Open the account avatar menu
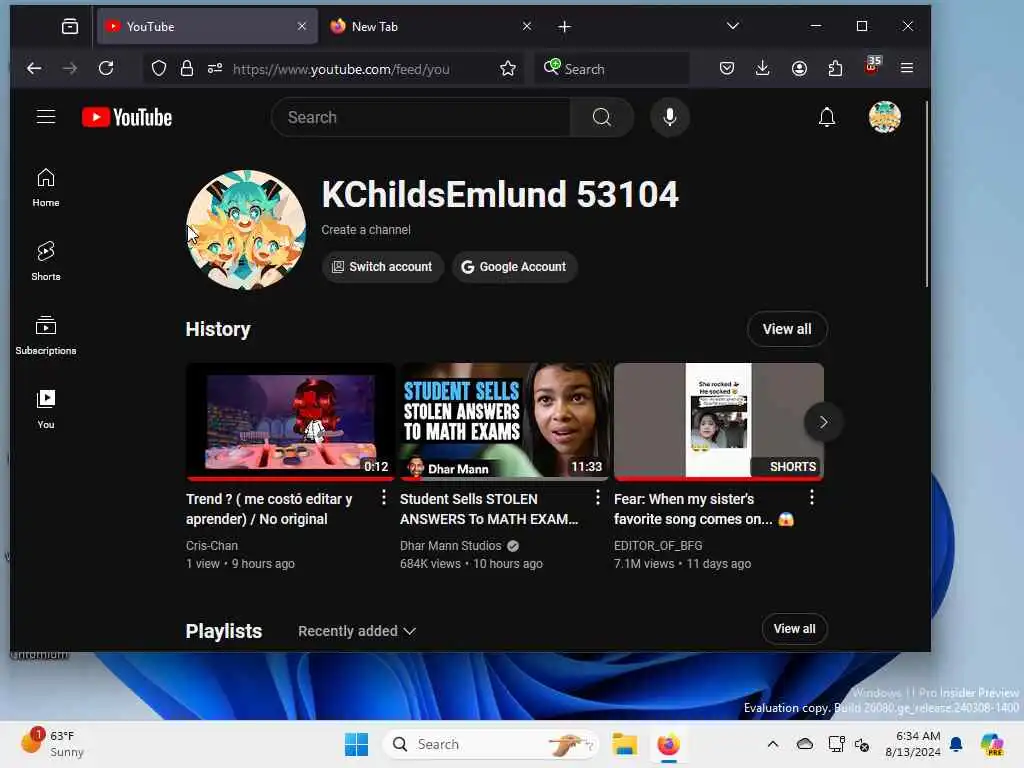Image resolution: width=1024 pixels, height=768 pixels. tap(884, 118)
